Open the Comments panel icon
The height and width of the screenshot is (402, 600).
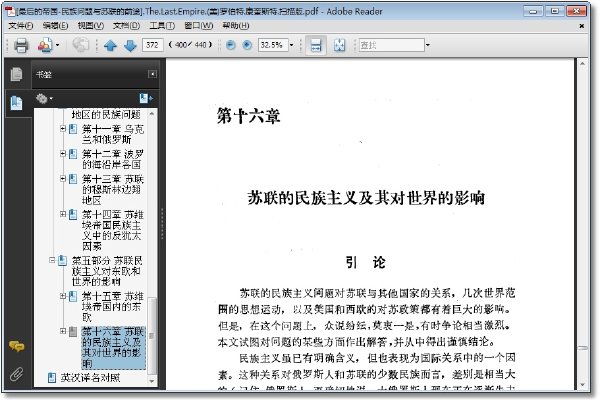coord(16,346)
